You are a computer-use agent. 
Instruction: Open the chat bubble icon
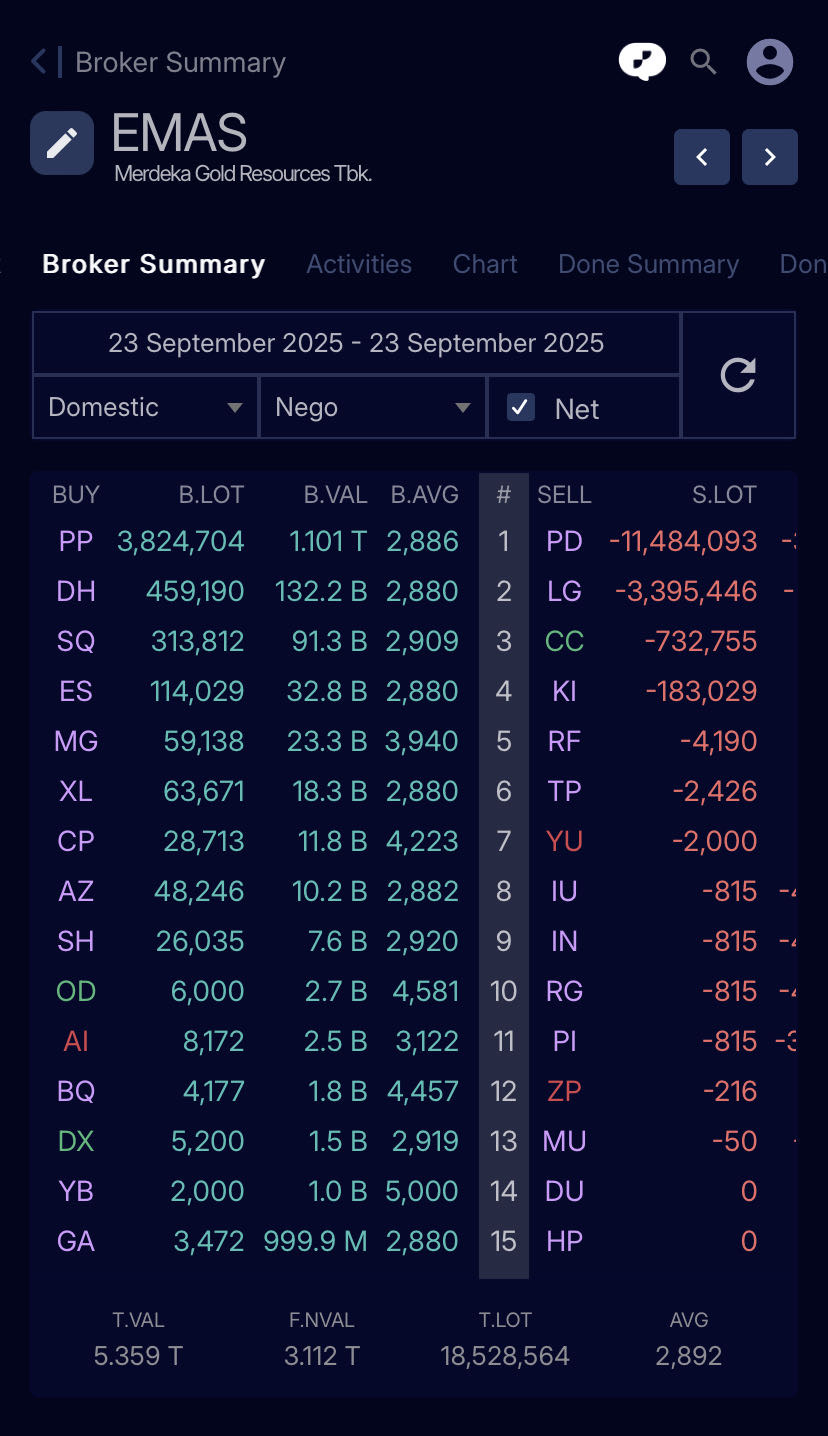pyautogui.click(x=642, y=62)
